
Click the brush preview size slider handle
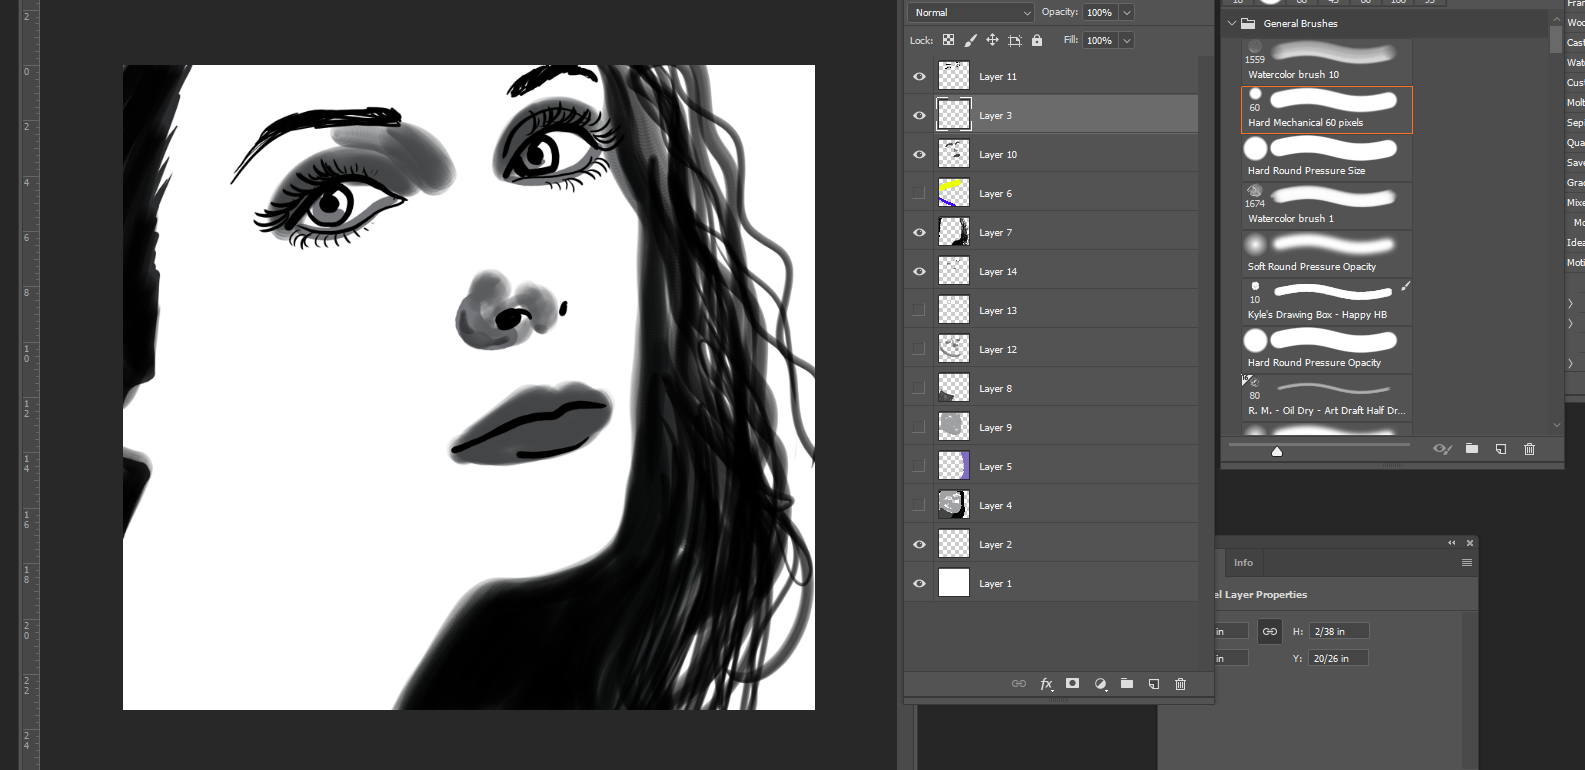[x=1277, y=452]
